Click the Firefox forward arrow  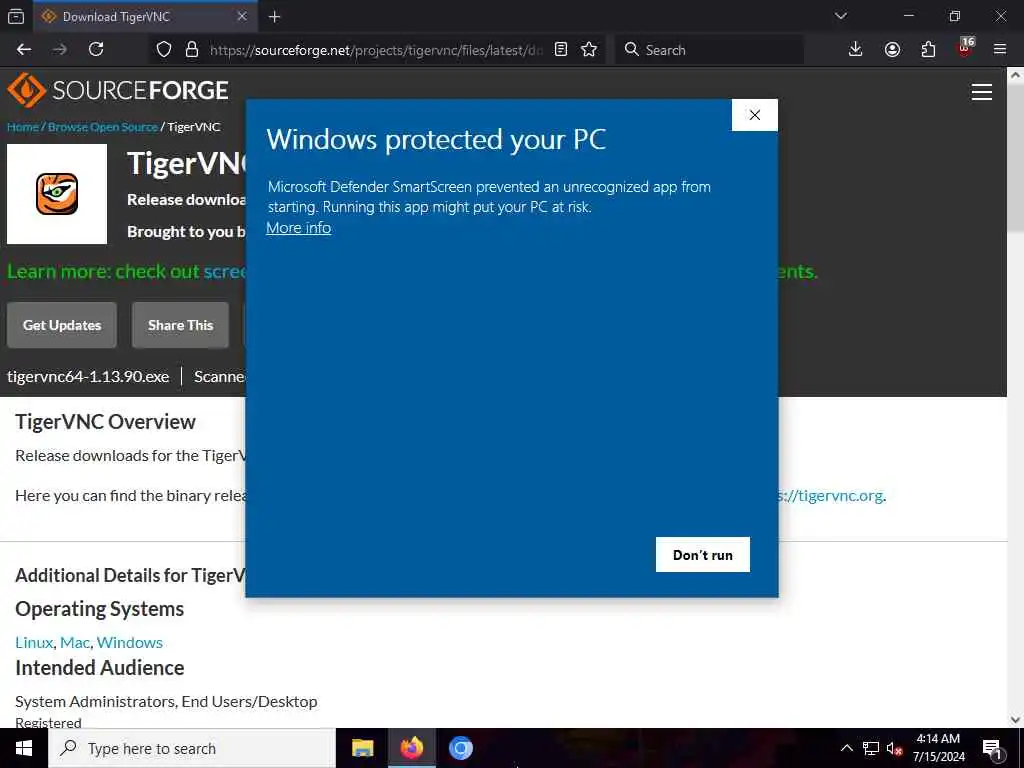click(x=60, y=50)
